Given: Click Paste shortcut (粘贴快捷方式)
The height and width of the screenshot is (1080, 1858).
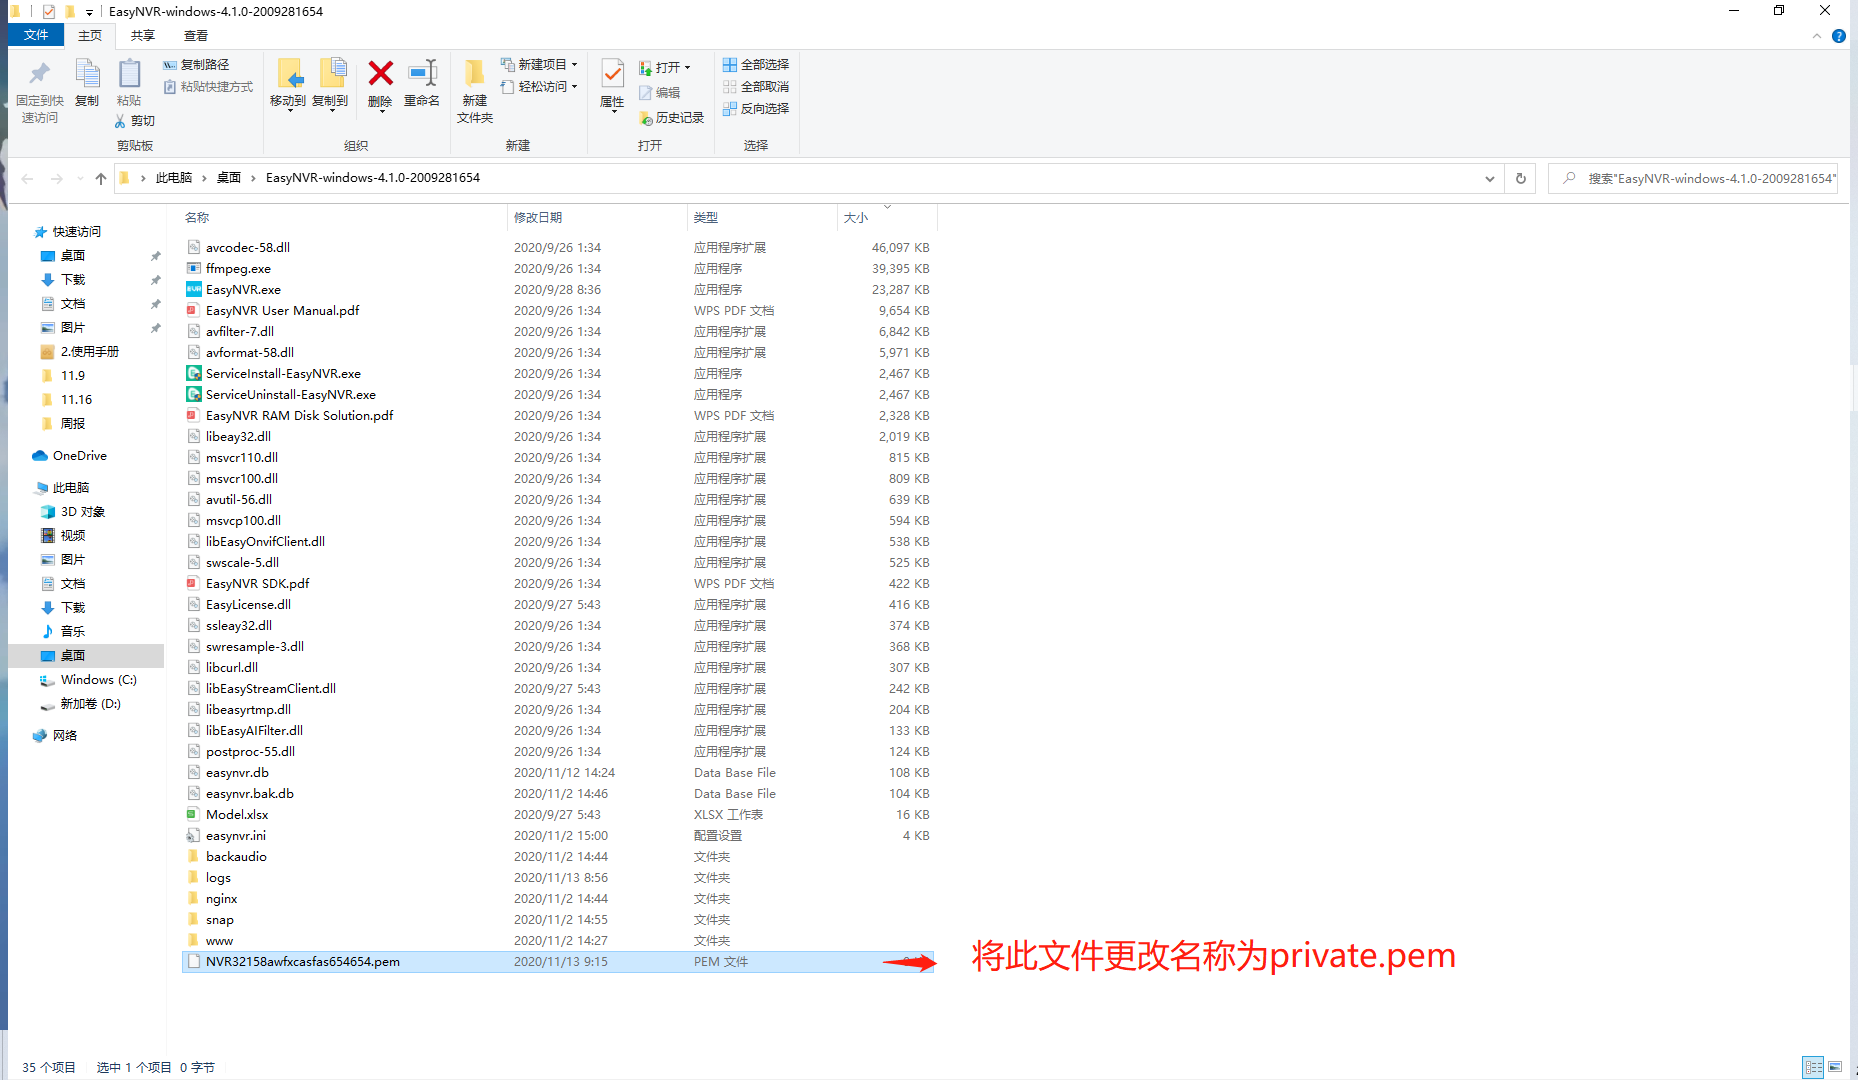Looking at the screenshot, I should tap(208, 87).
